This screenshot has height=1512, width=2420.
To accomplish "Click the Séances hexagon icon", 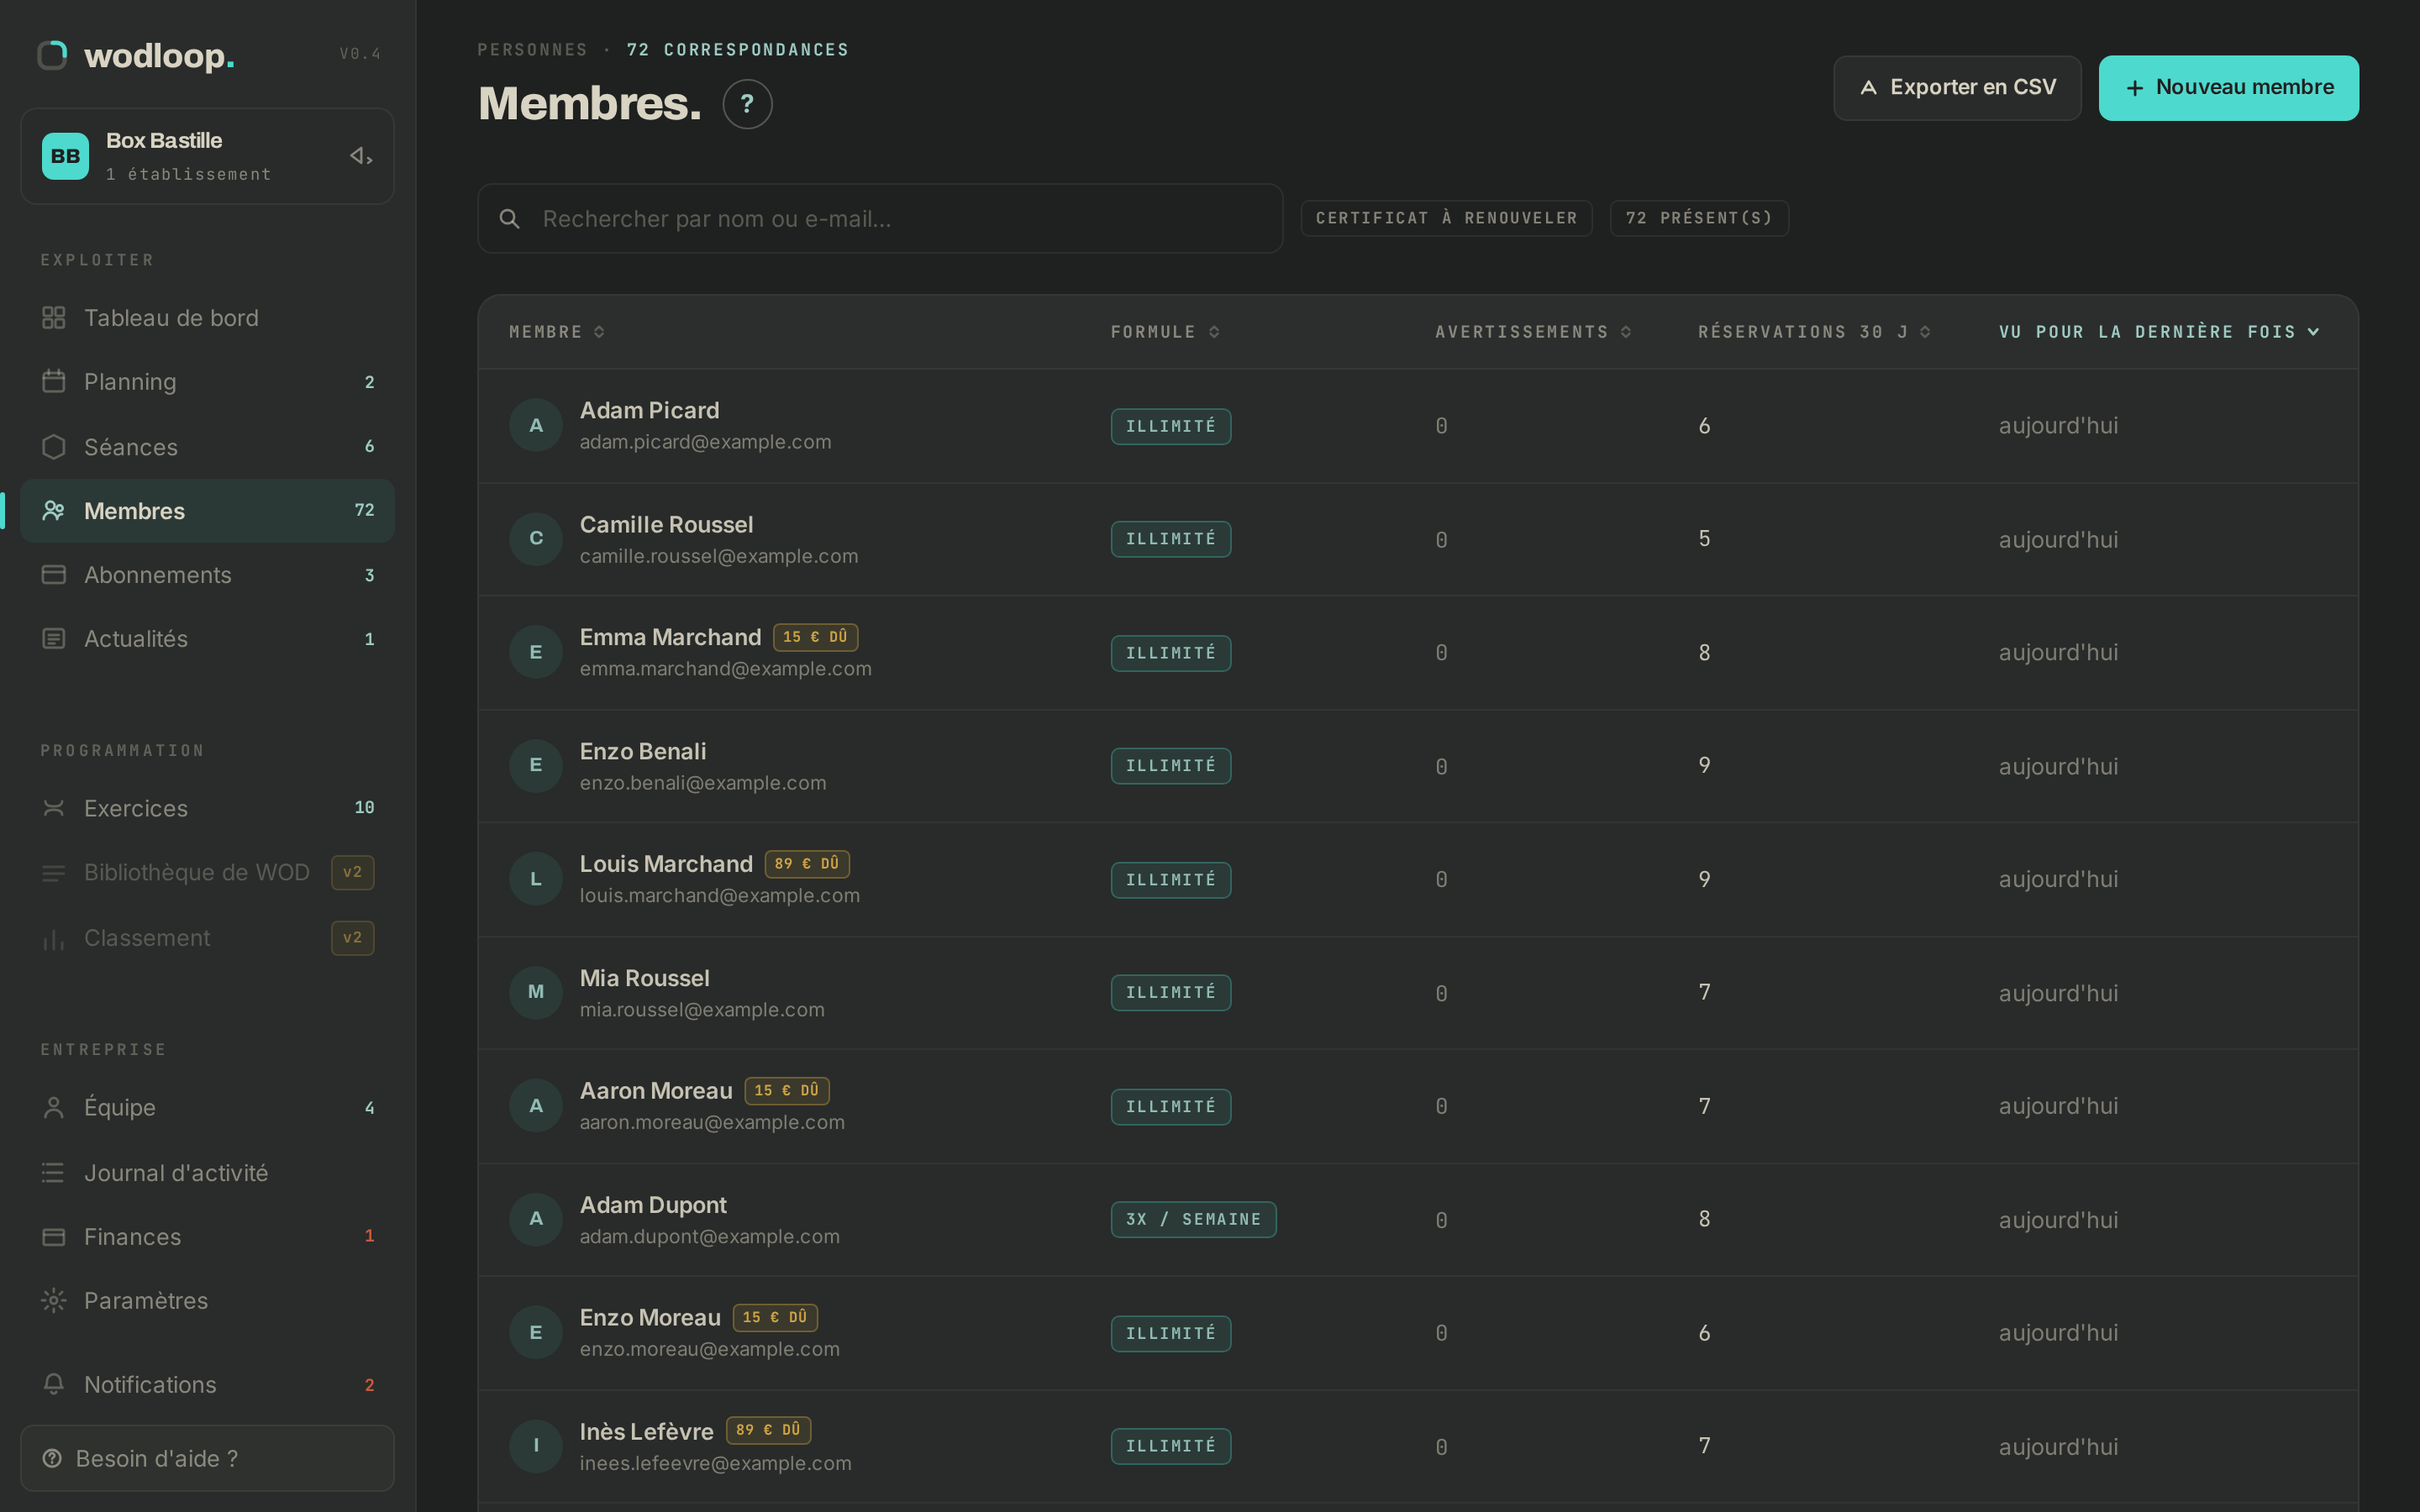I will [54, 447].
